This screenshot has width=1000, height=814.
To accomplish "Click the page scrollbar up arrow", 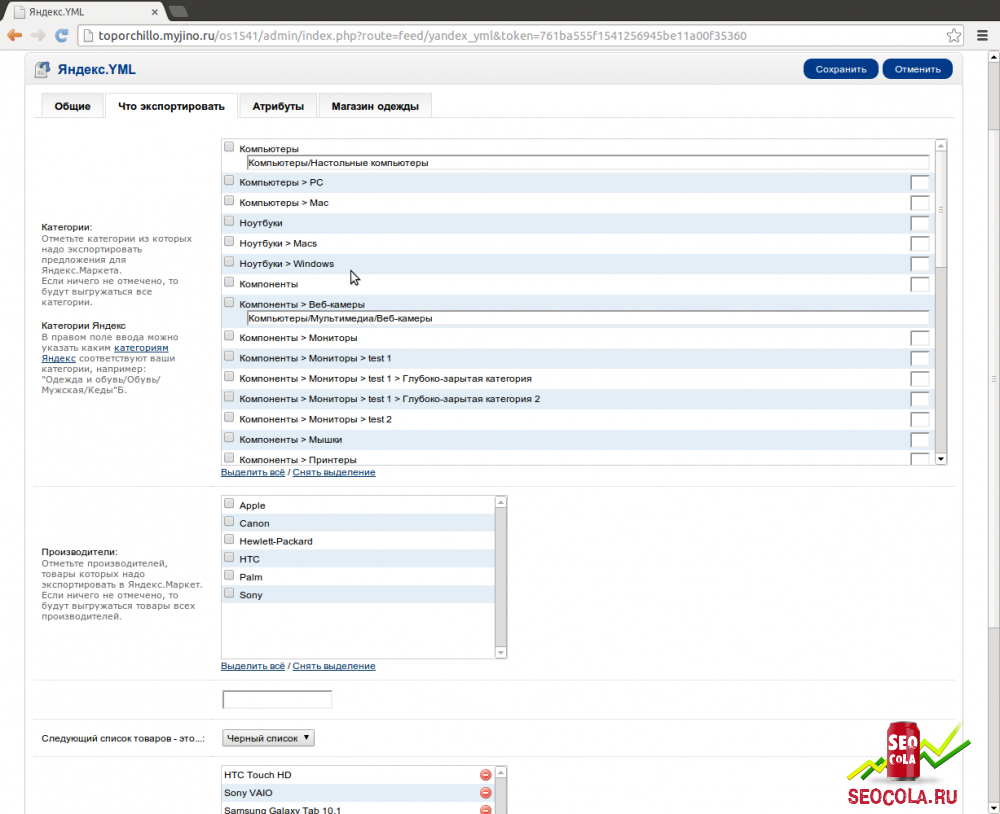I will click(994, 57).
